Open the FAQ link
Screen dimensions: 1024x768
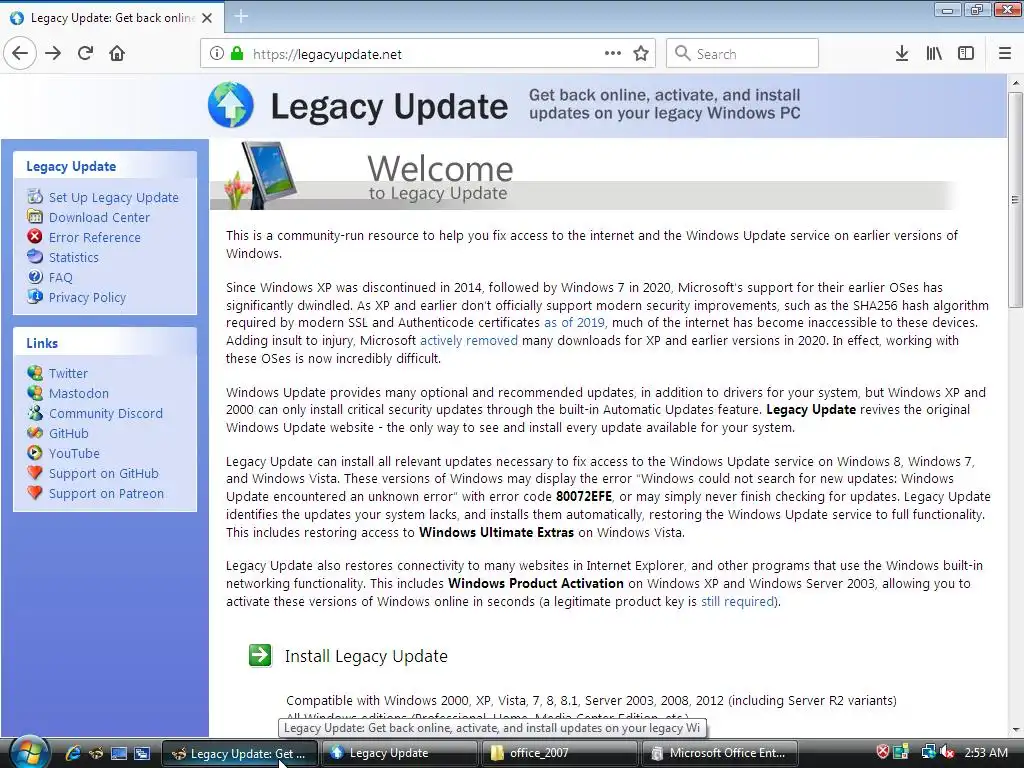pos(61,278)
